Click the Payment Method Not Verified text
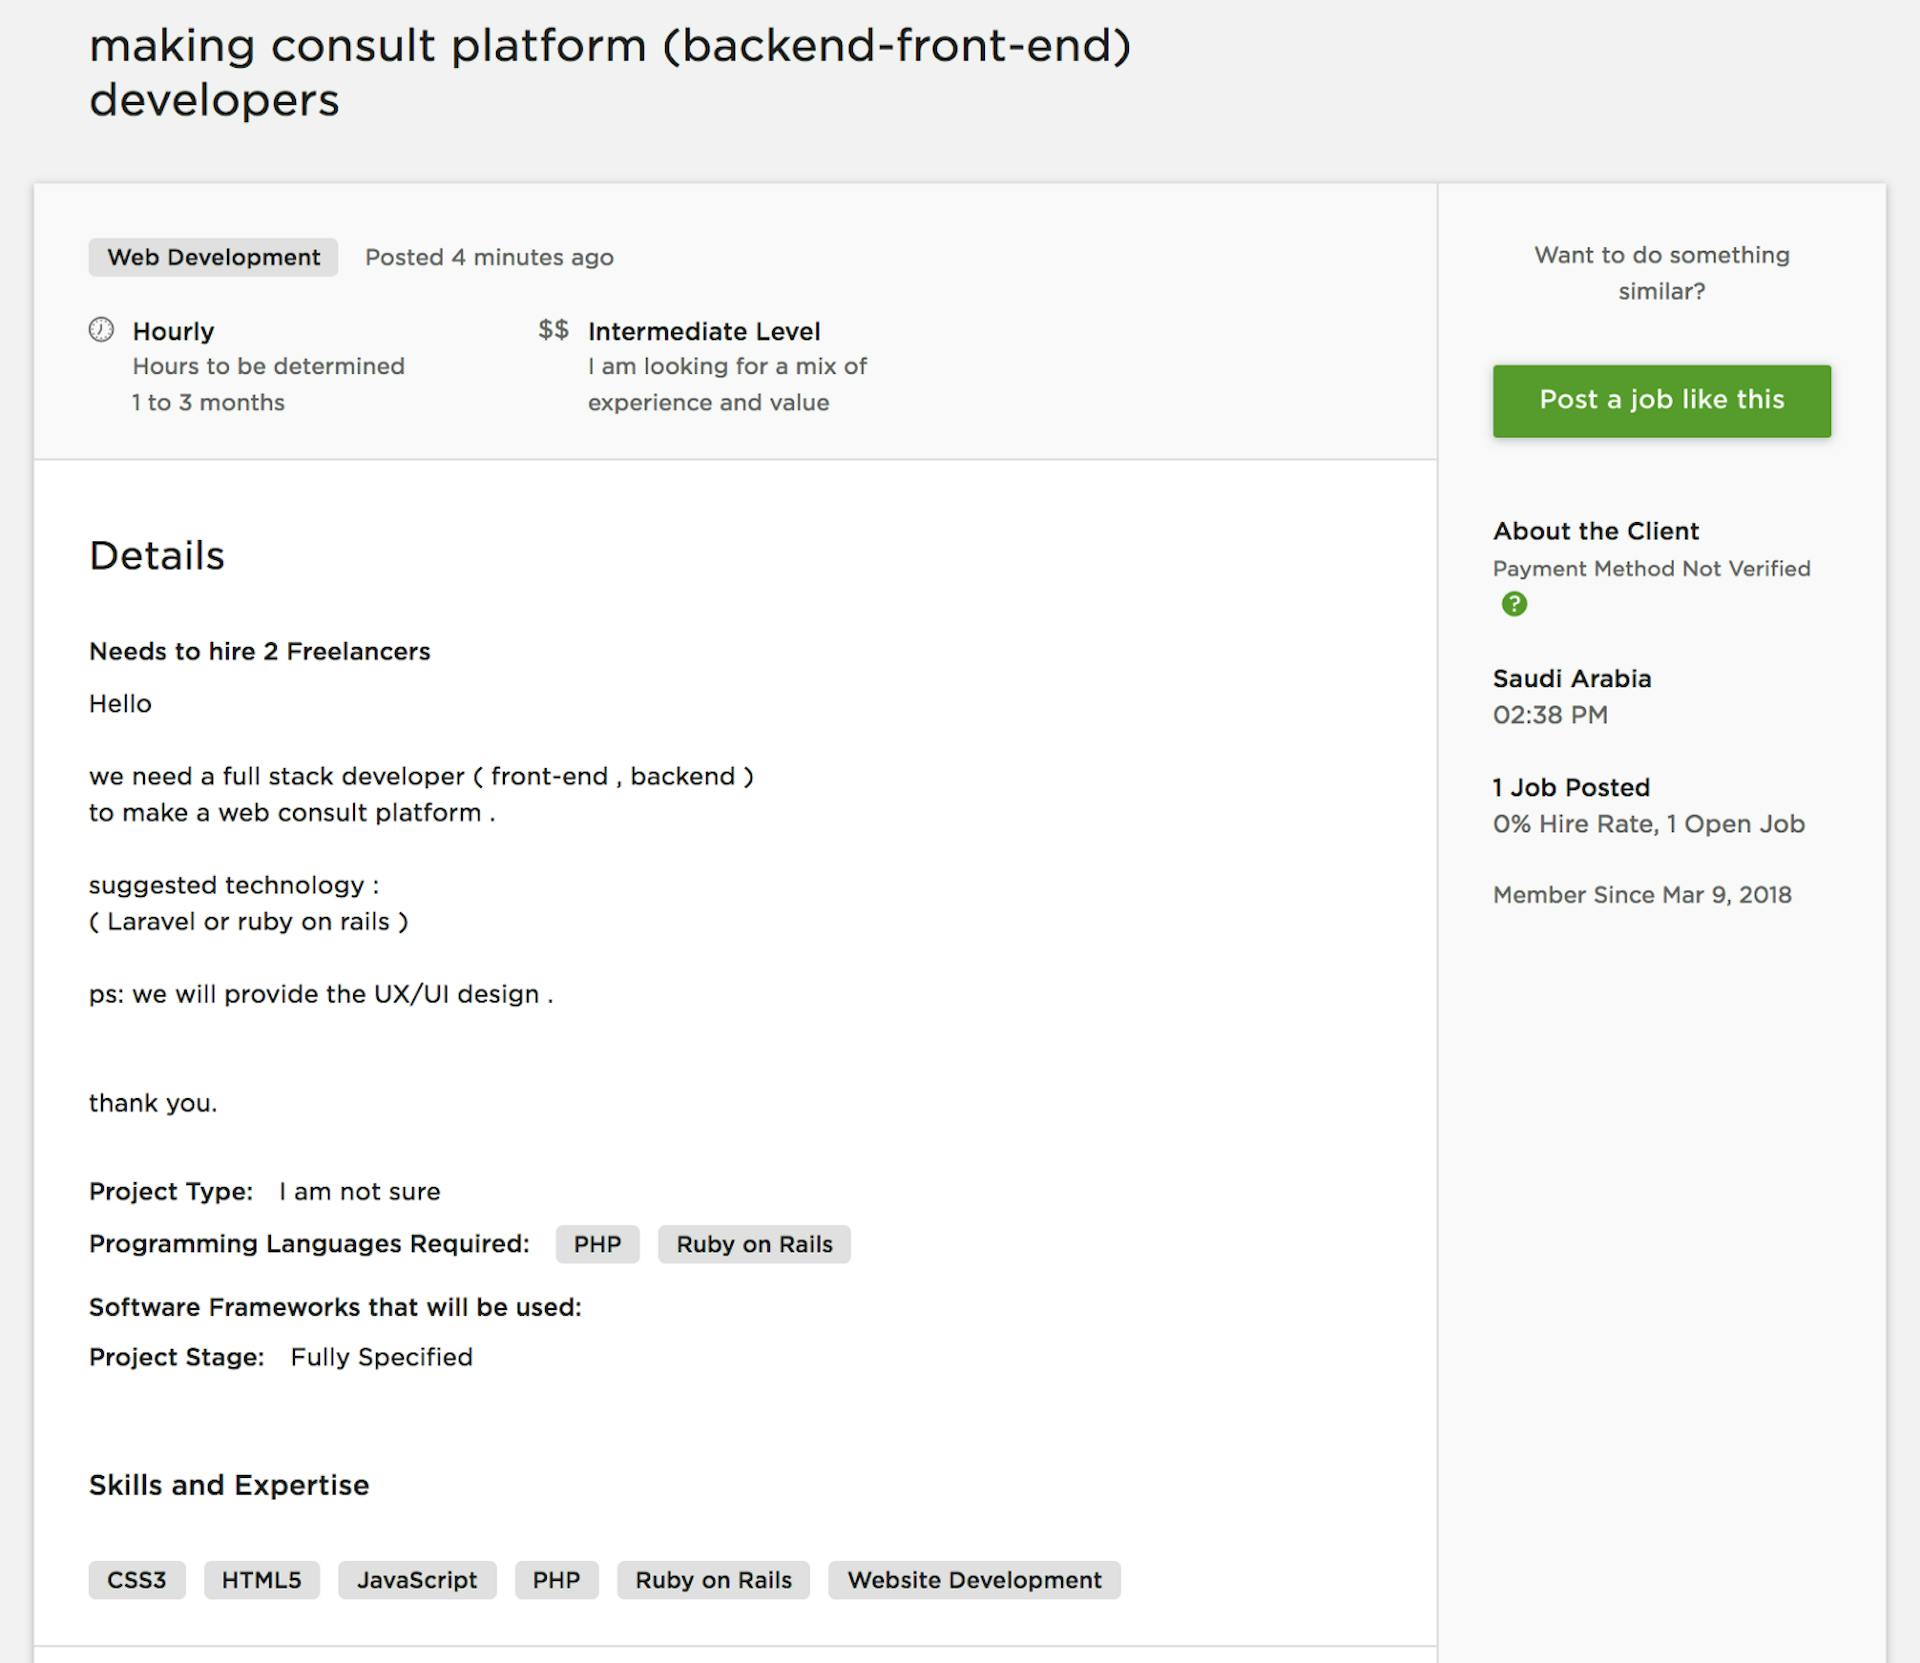The width and height of the screenshot is (1920, 1663). click(x=1651, y=568)
